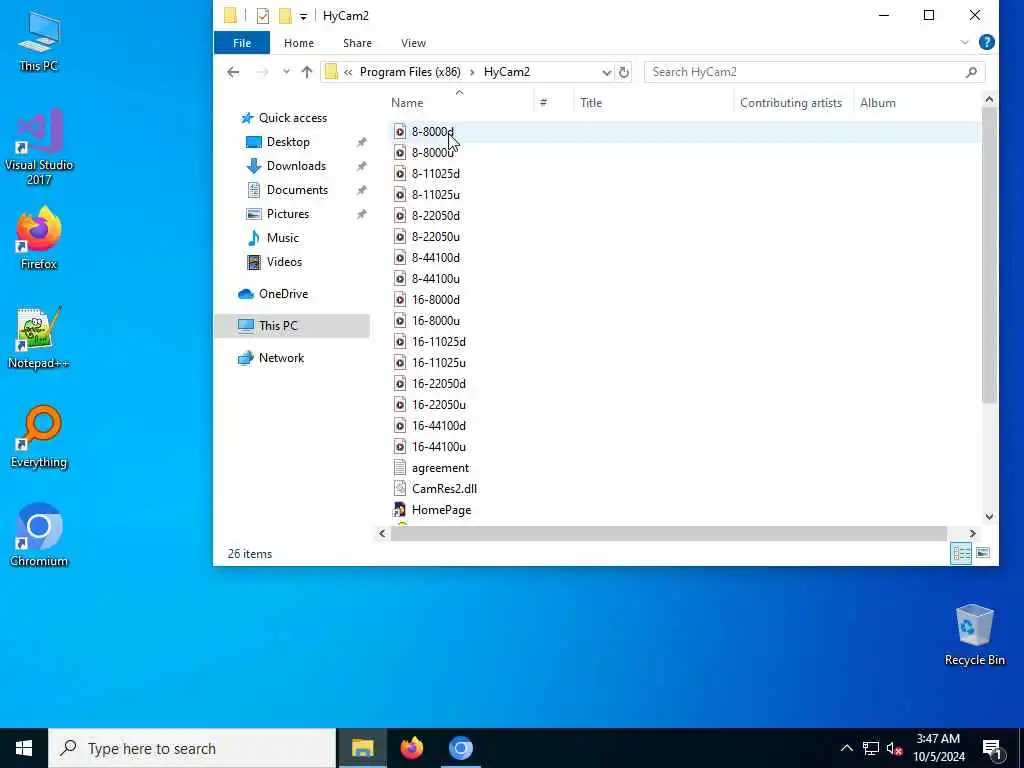Click the Back navigation arrow
This screenshot has width=1024, height=768.
233,72
